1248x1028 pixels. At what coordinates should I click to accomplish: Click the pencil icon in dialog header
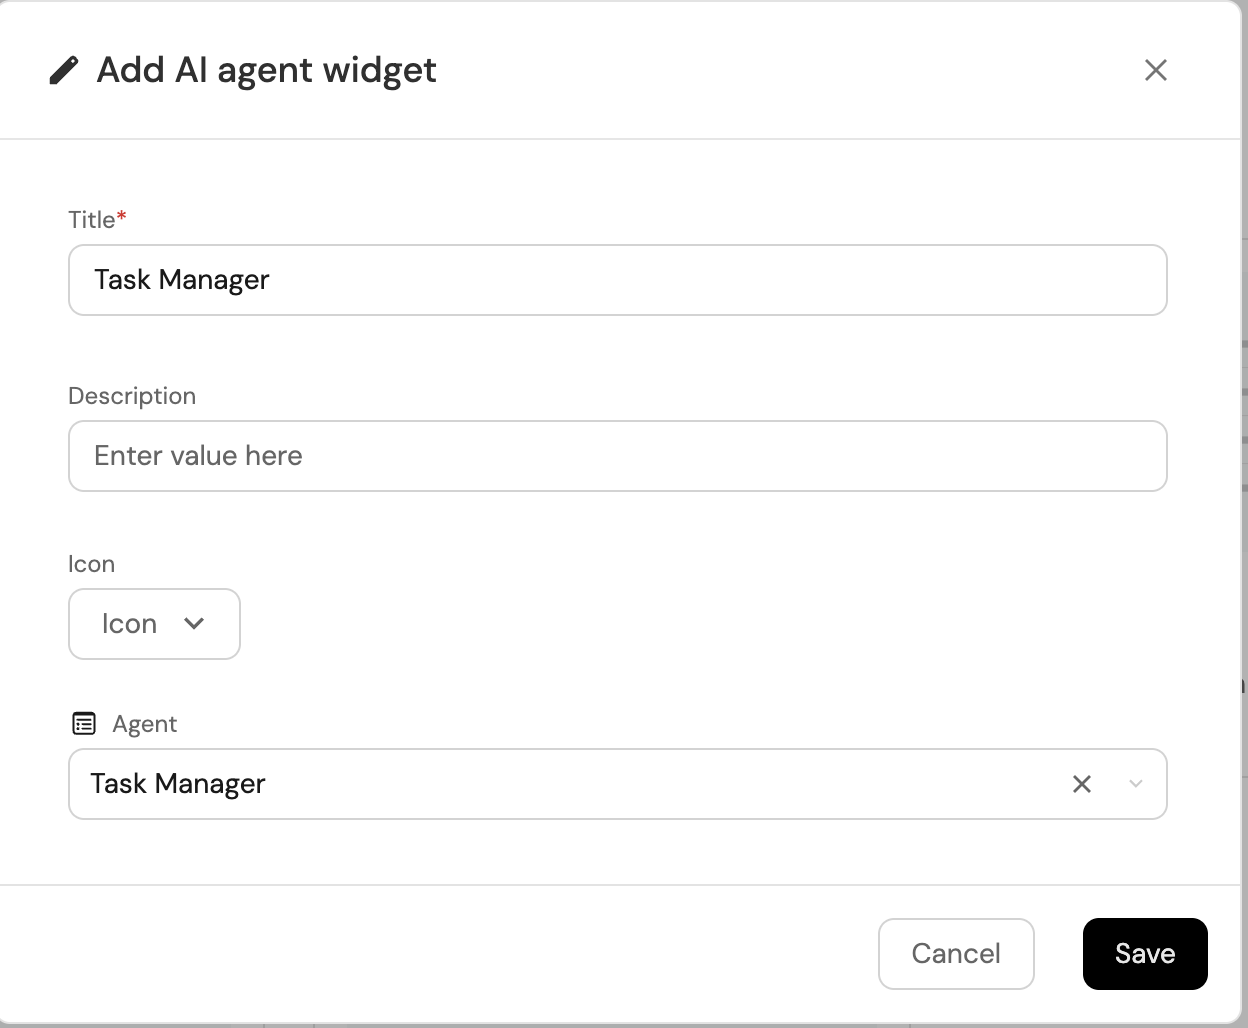[x=63, y=71]
